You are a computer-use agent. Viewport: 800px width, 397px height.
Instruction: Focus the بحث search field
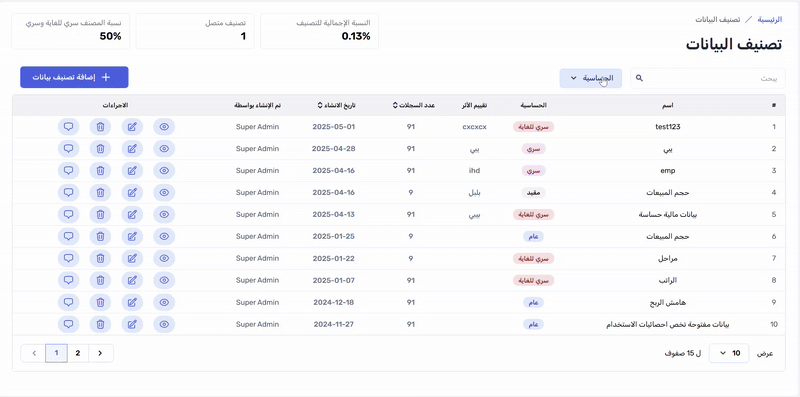tap(708, 78)
